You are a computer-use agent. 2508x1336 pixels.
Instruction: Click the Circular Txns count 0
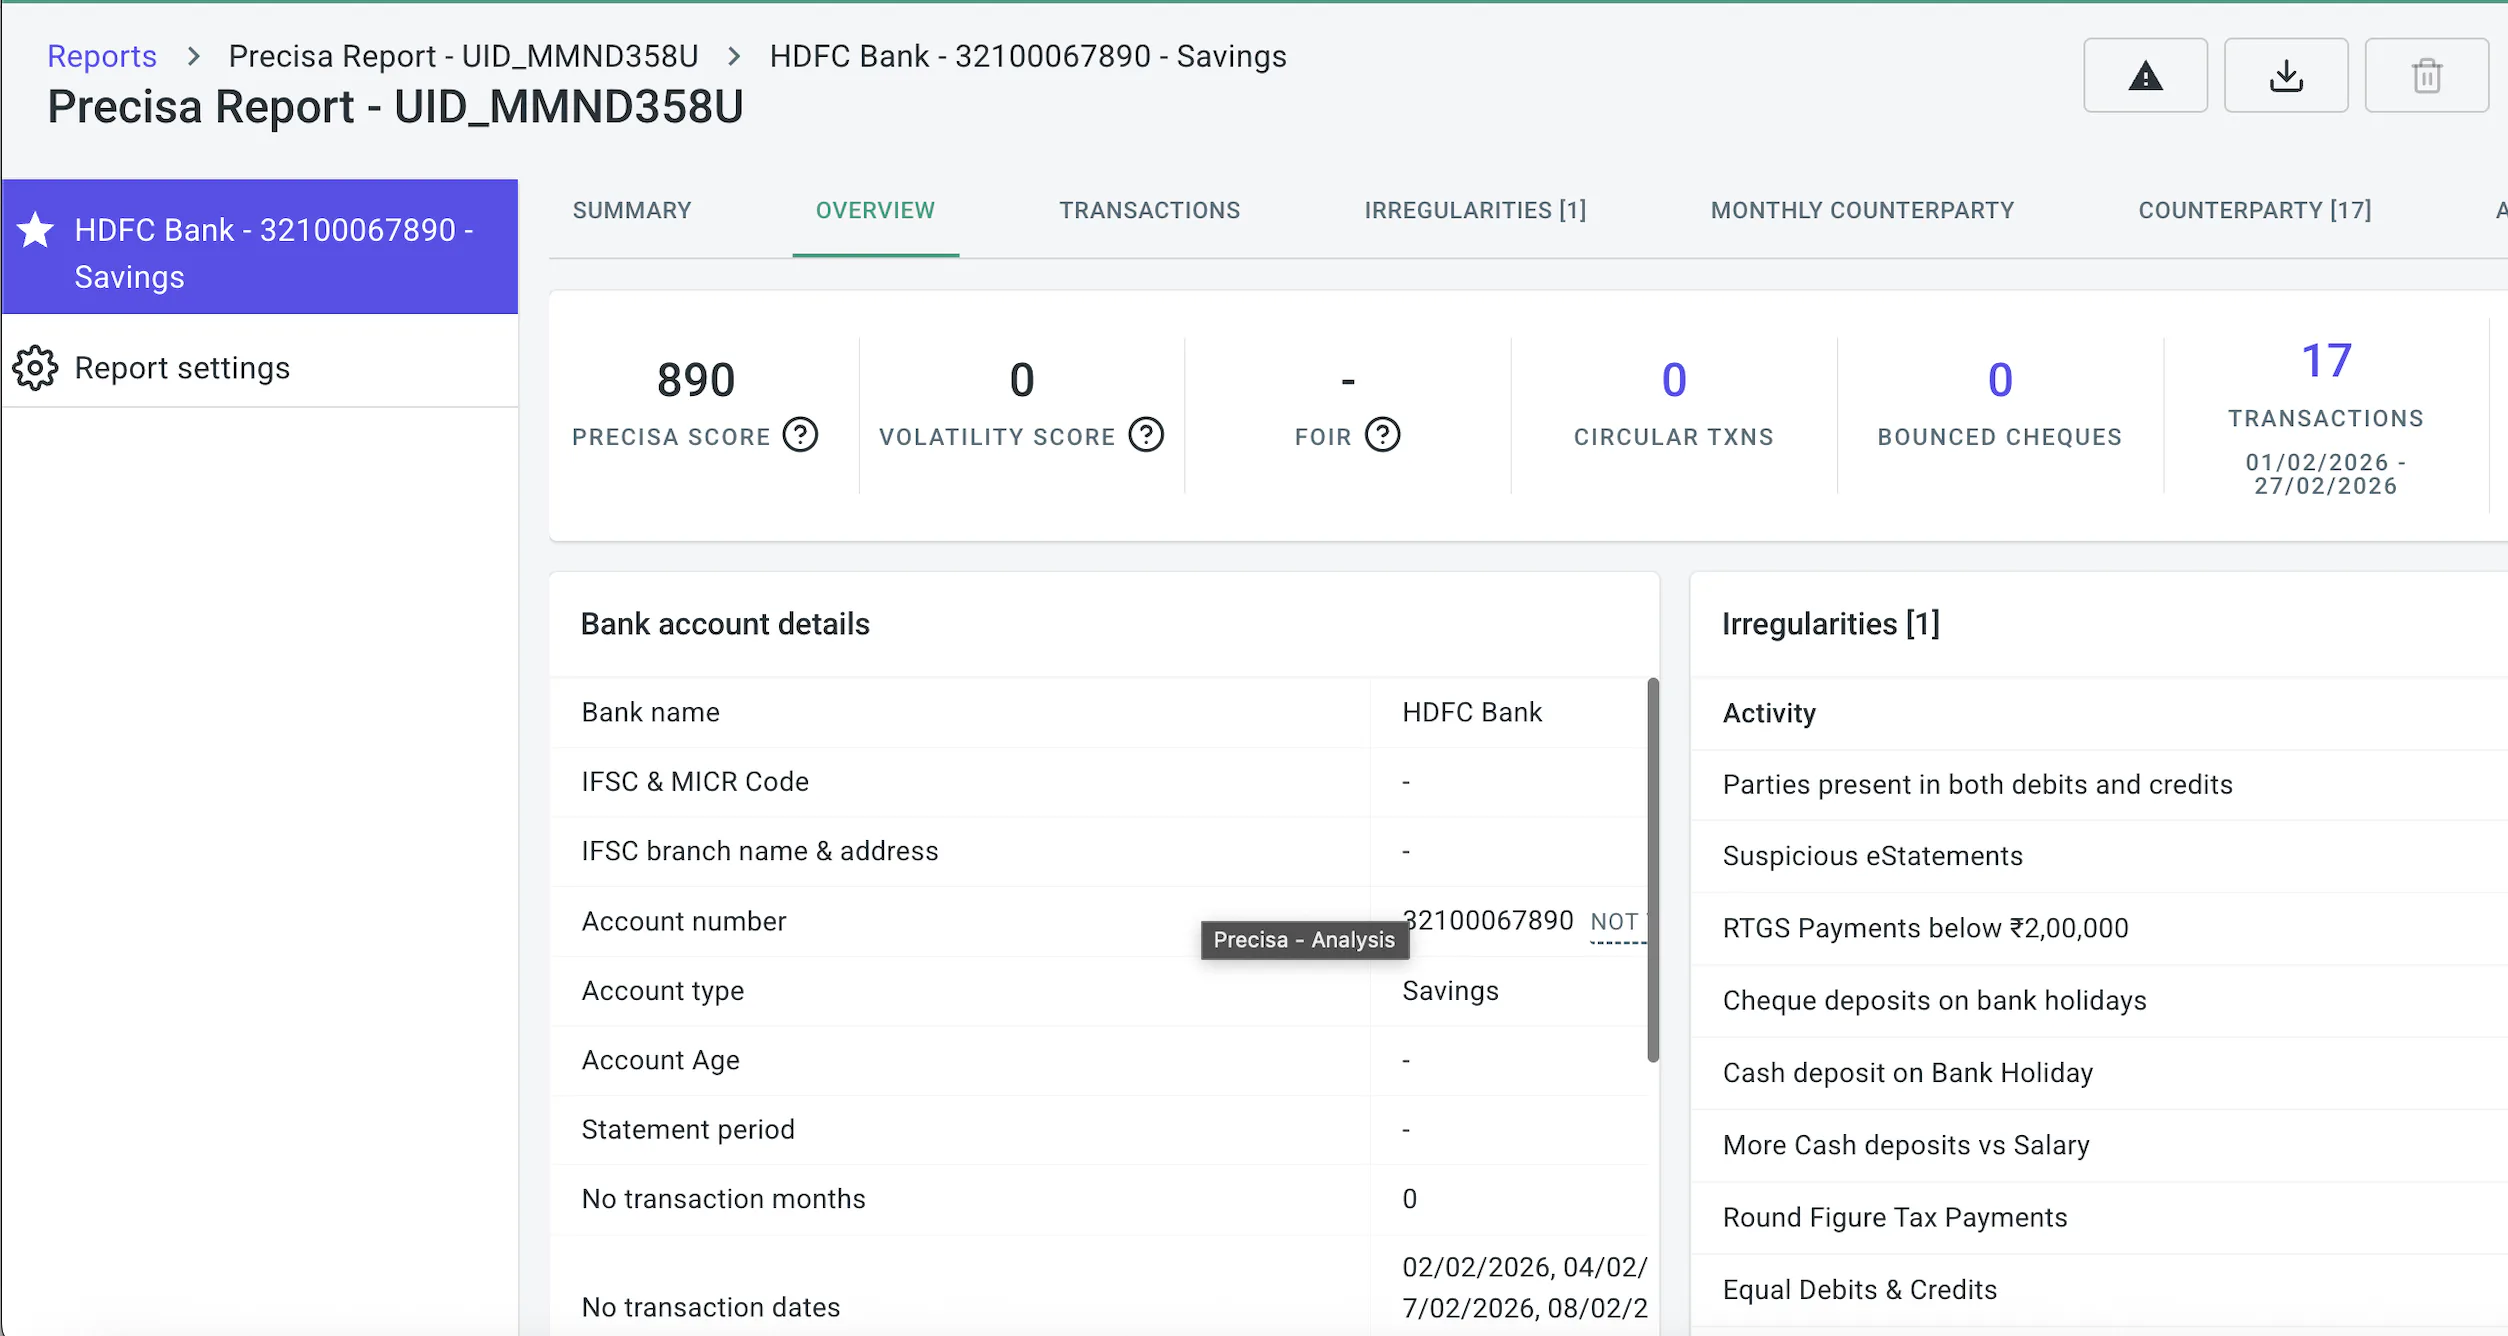1674,380
